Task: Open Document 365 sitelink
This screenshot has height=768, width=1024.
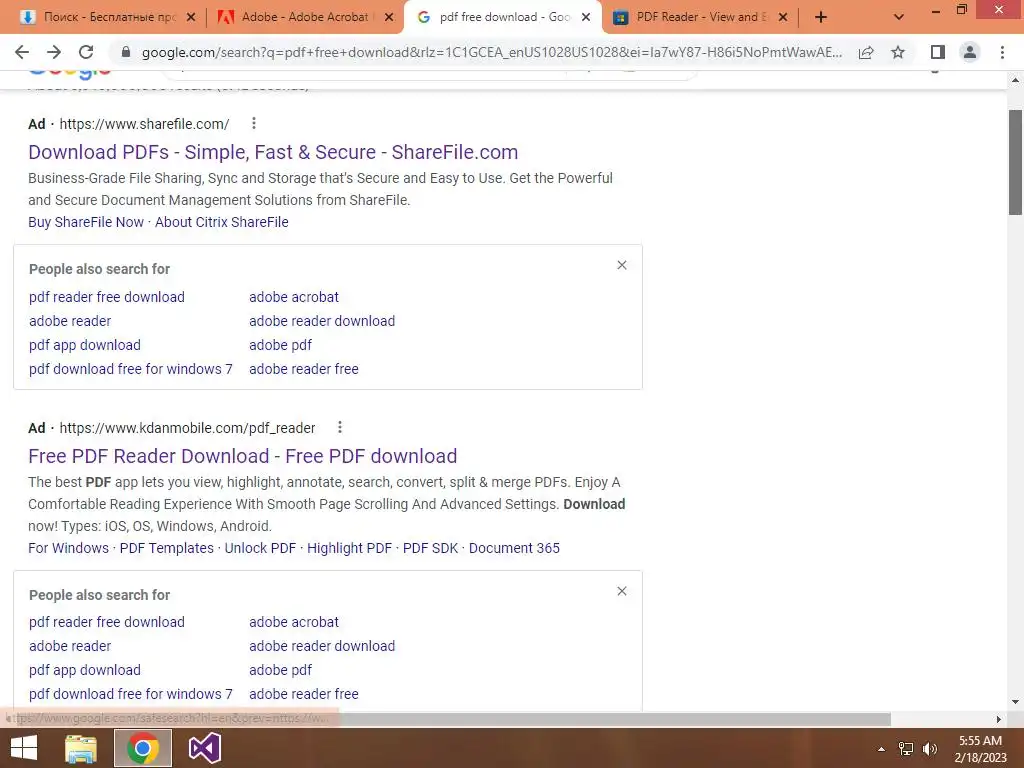Action: click(x=514, y=548)
